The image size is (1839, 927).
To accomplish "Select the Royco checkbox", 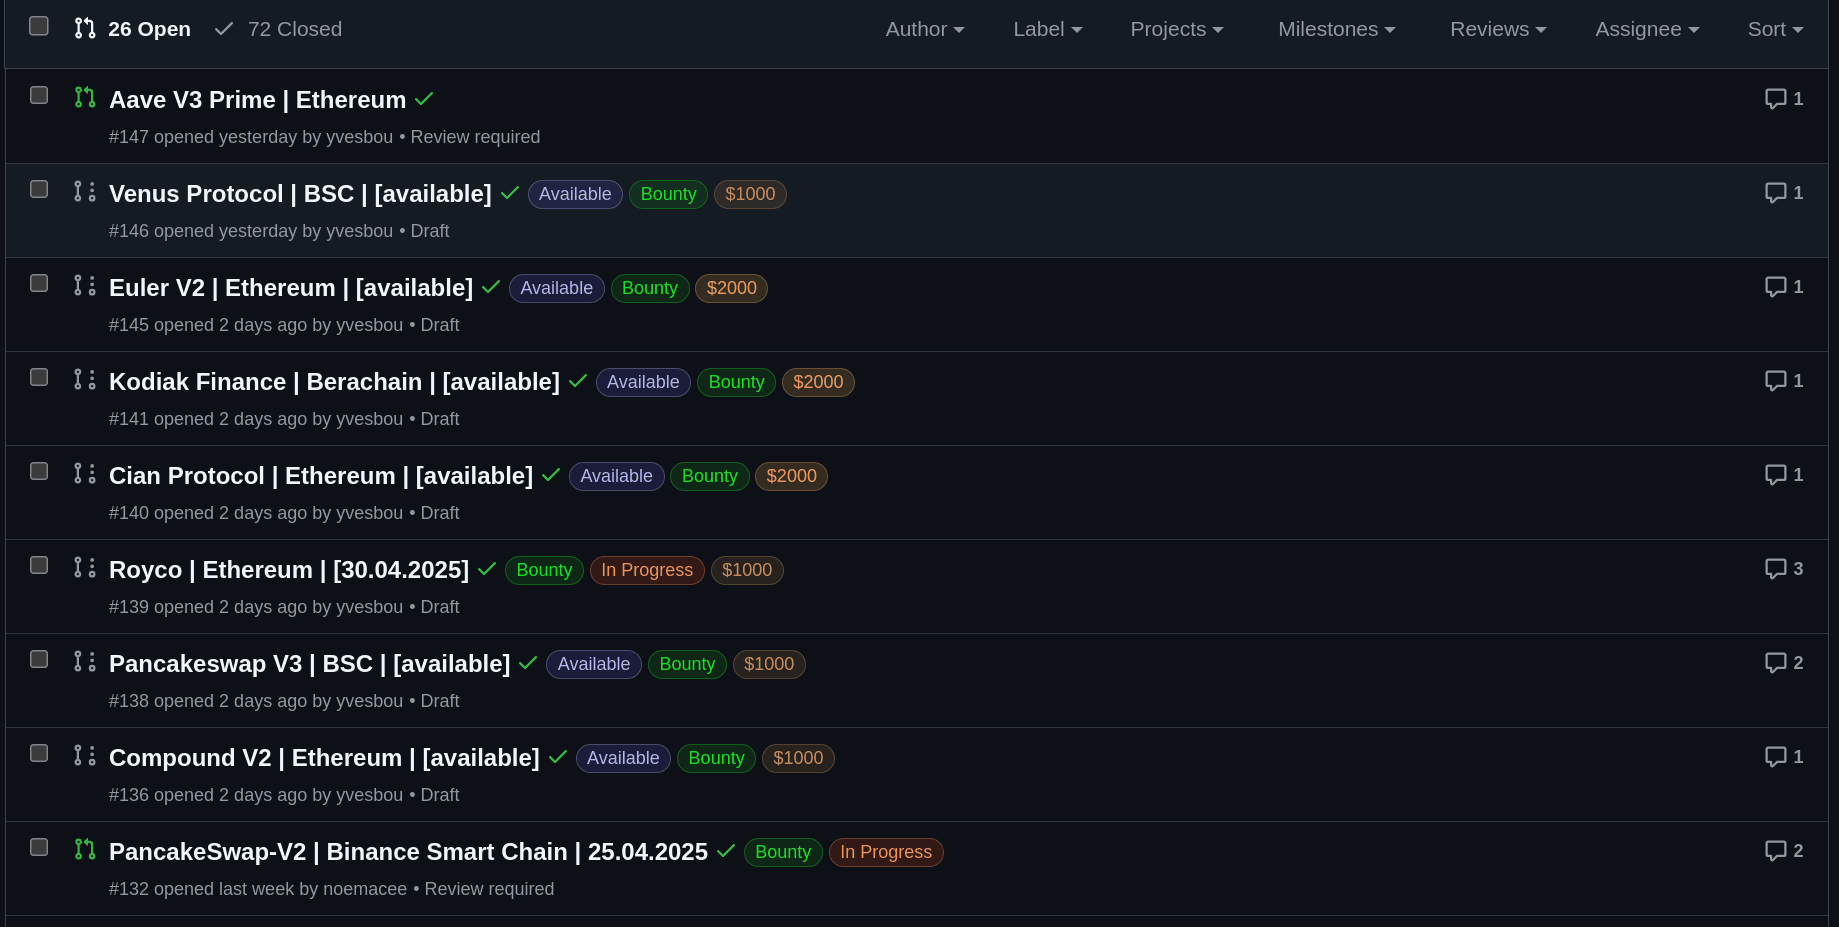I will point(39,565).
